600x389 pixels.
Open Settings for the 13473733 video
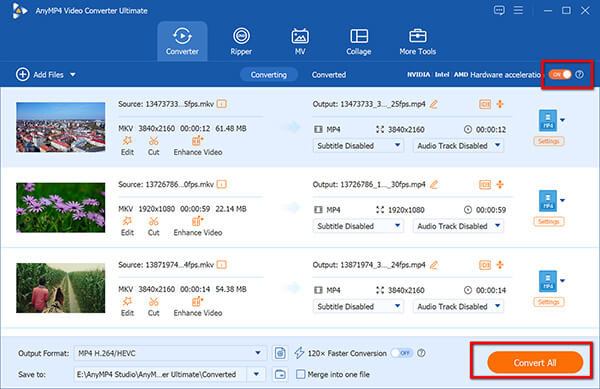549,141
